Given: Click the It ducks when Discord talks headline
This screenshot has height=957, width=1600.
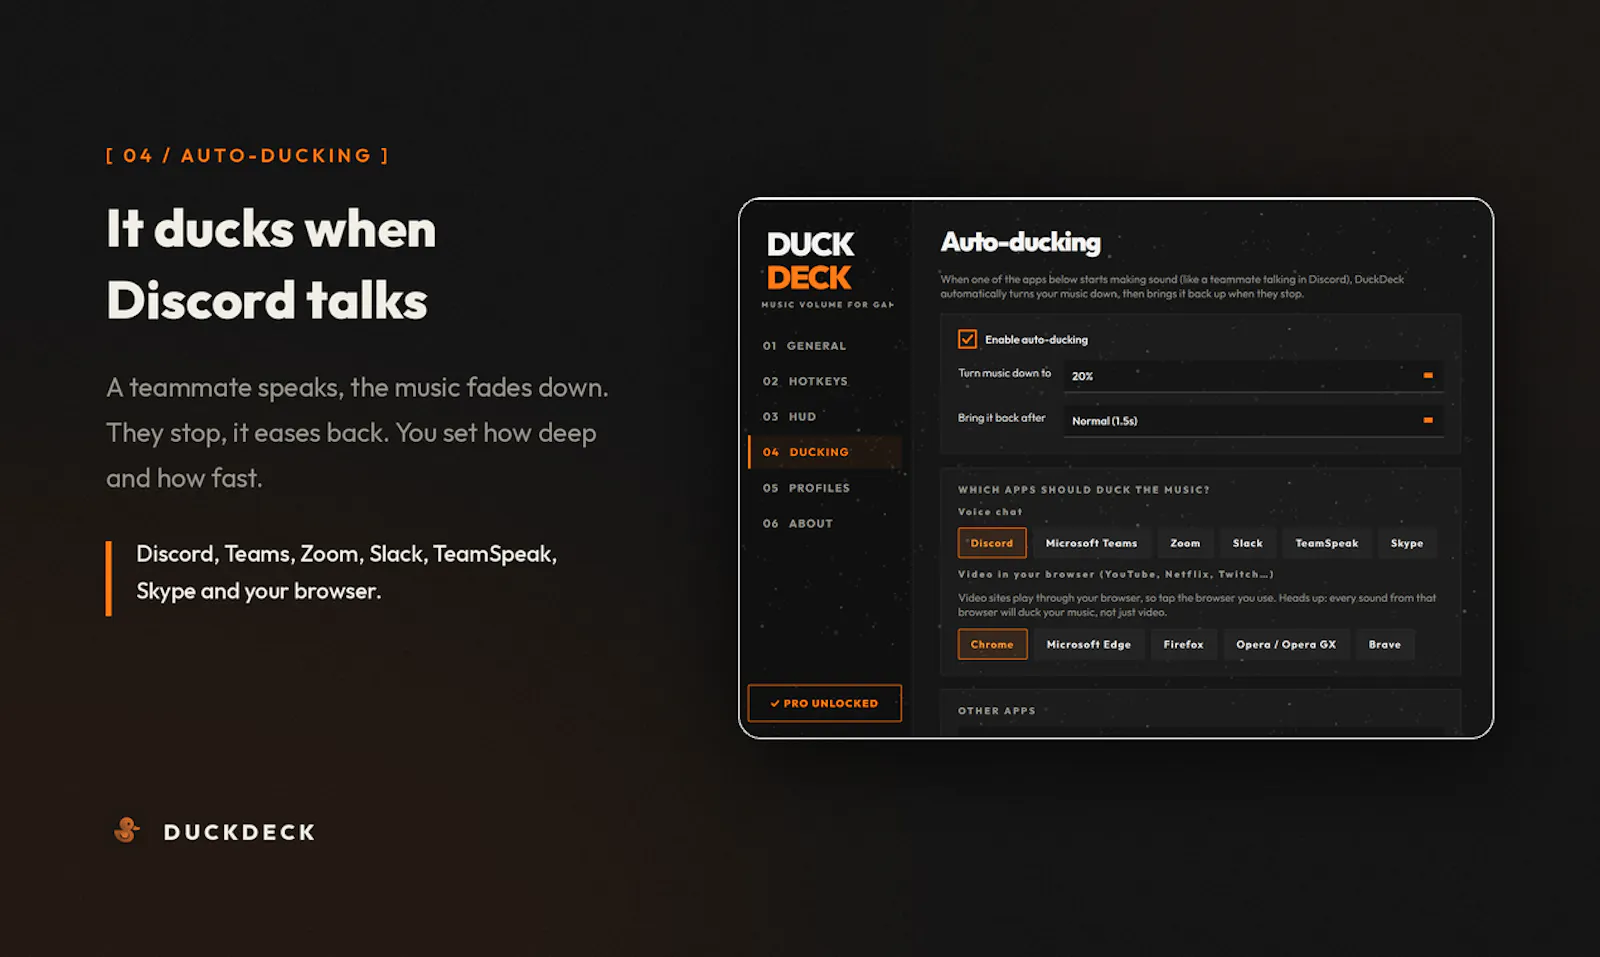Looking at the screenshot, I should pos(271,264).
